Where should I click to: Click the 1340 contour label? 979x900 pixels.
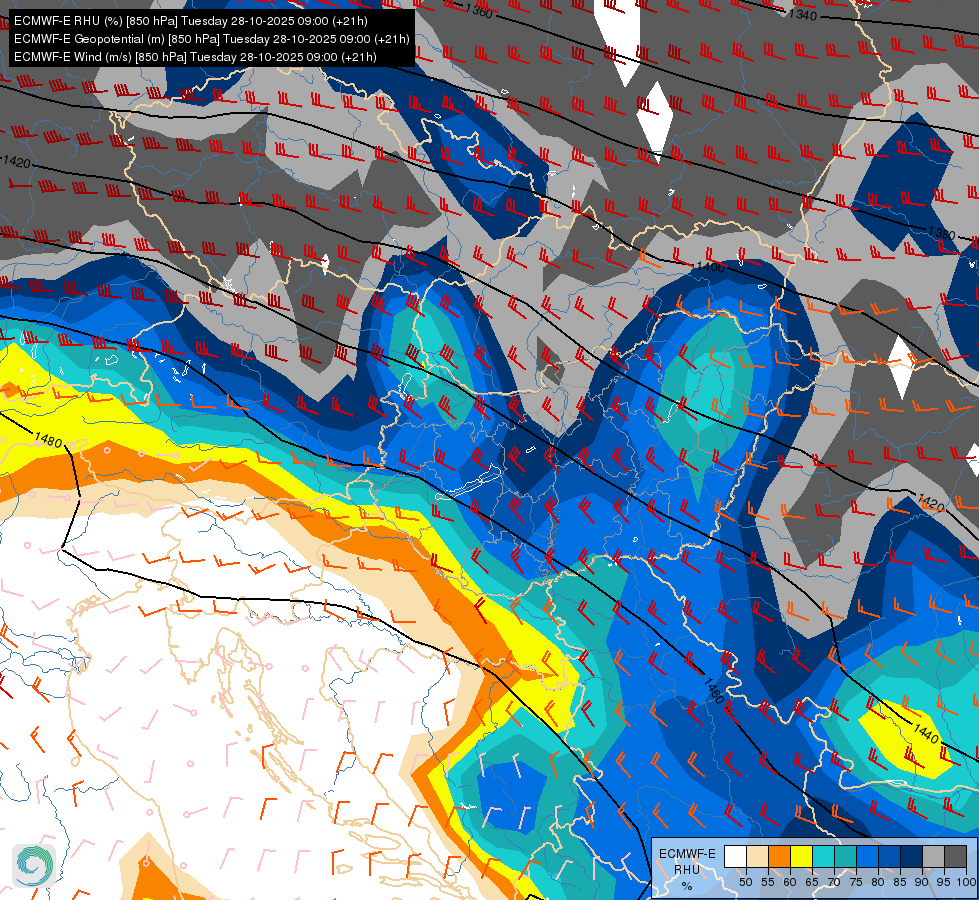tap(803, 14)
